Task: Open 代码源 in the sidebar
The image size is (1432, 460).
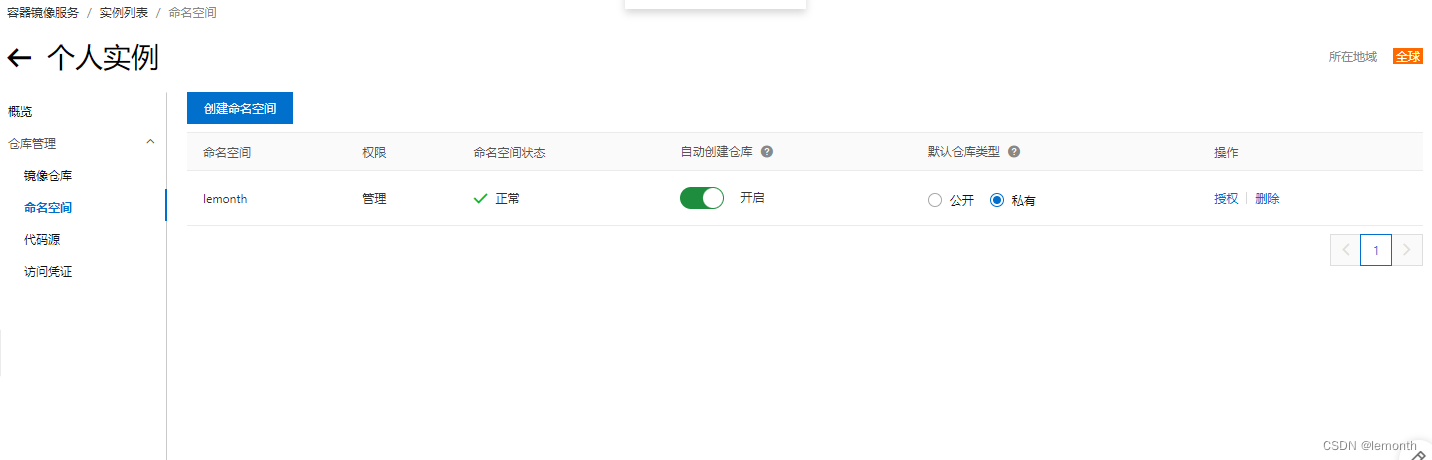Action: (x=42, y=240)
